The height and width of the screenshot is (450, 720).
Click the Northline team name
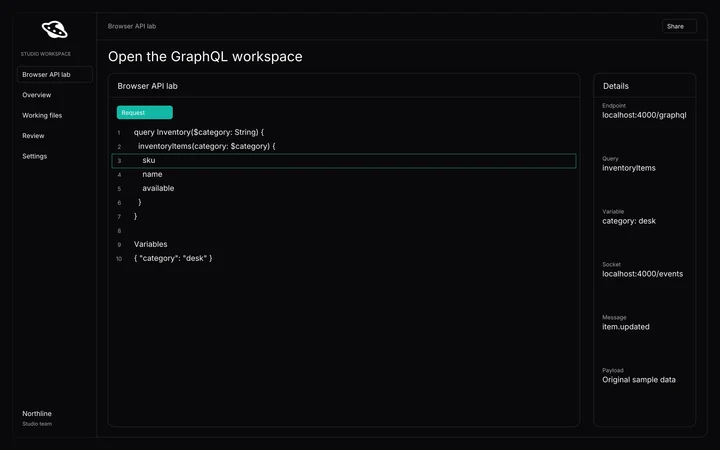point(37,414)
